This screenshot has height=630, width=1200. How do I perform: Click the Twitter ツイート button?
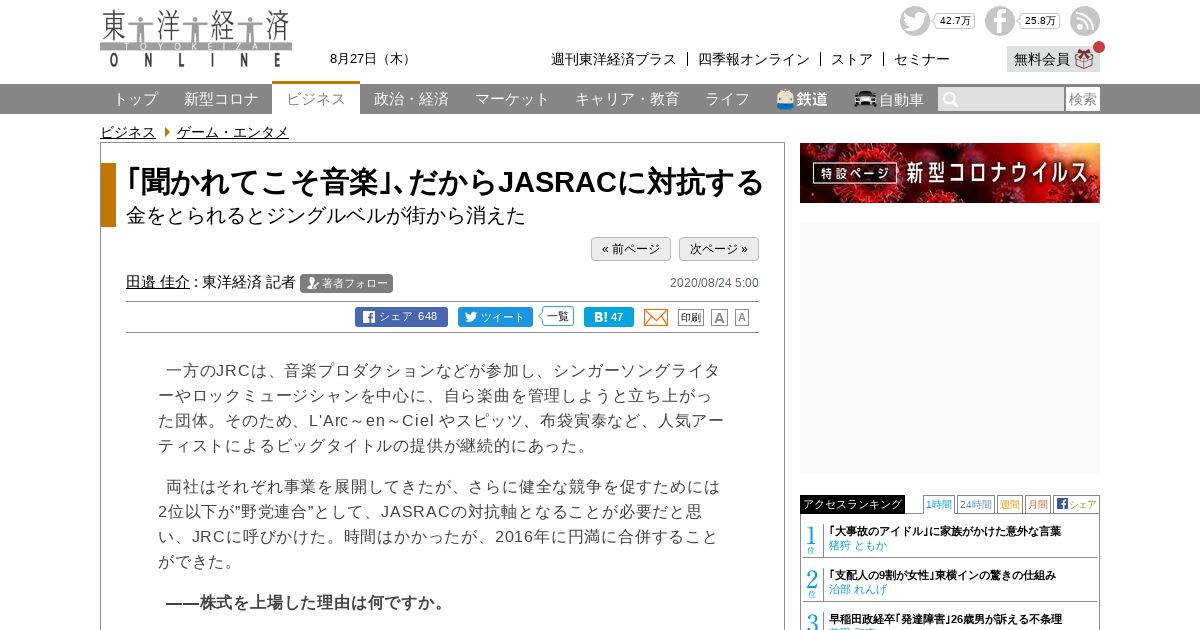point(495,317)
